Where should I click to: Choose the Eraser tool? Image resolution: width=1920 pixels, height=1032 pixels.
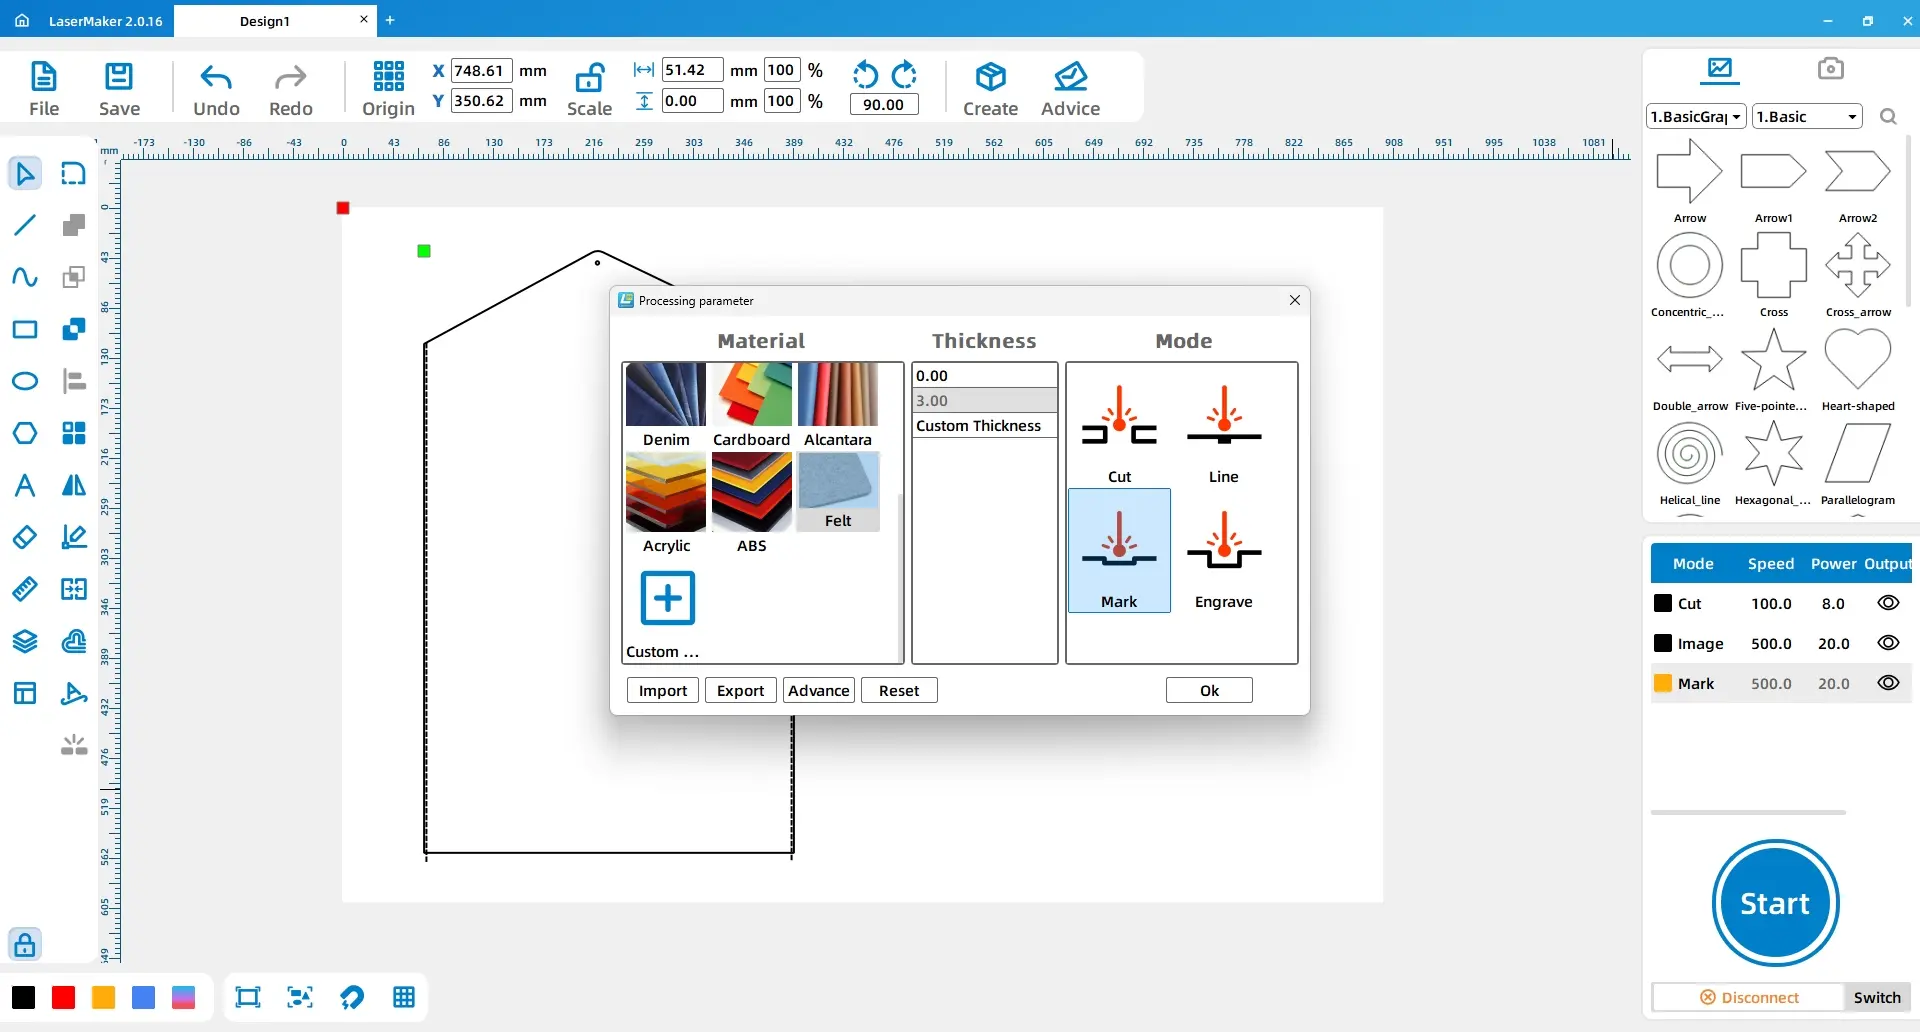25,537
